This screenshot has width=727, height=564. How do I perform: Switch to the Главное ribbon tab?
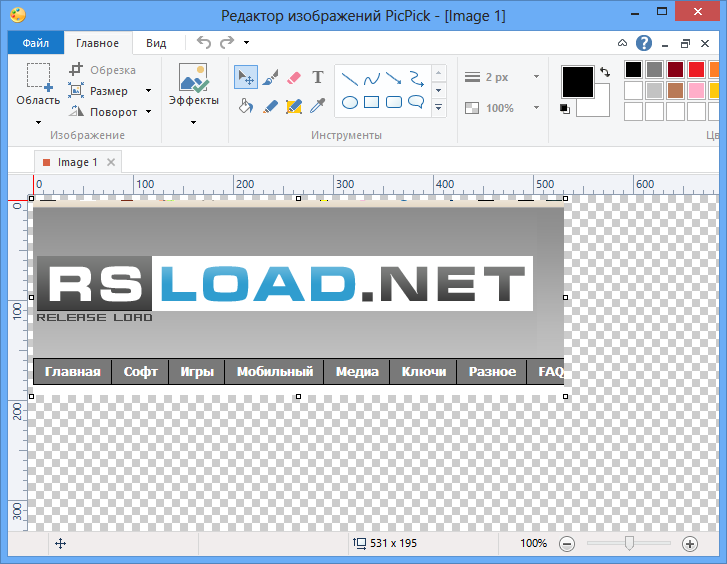(x=97, y=43)
